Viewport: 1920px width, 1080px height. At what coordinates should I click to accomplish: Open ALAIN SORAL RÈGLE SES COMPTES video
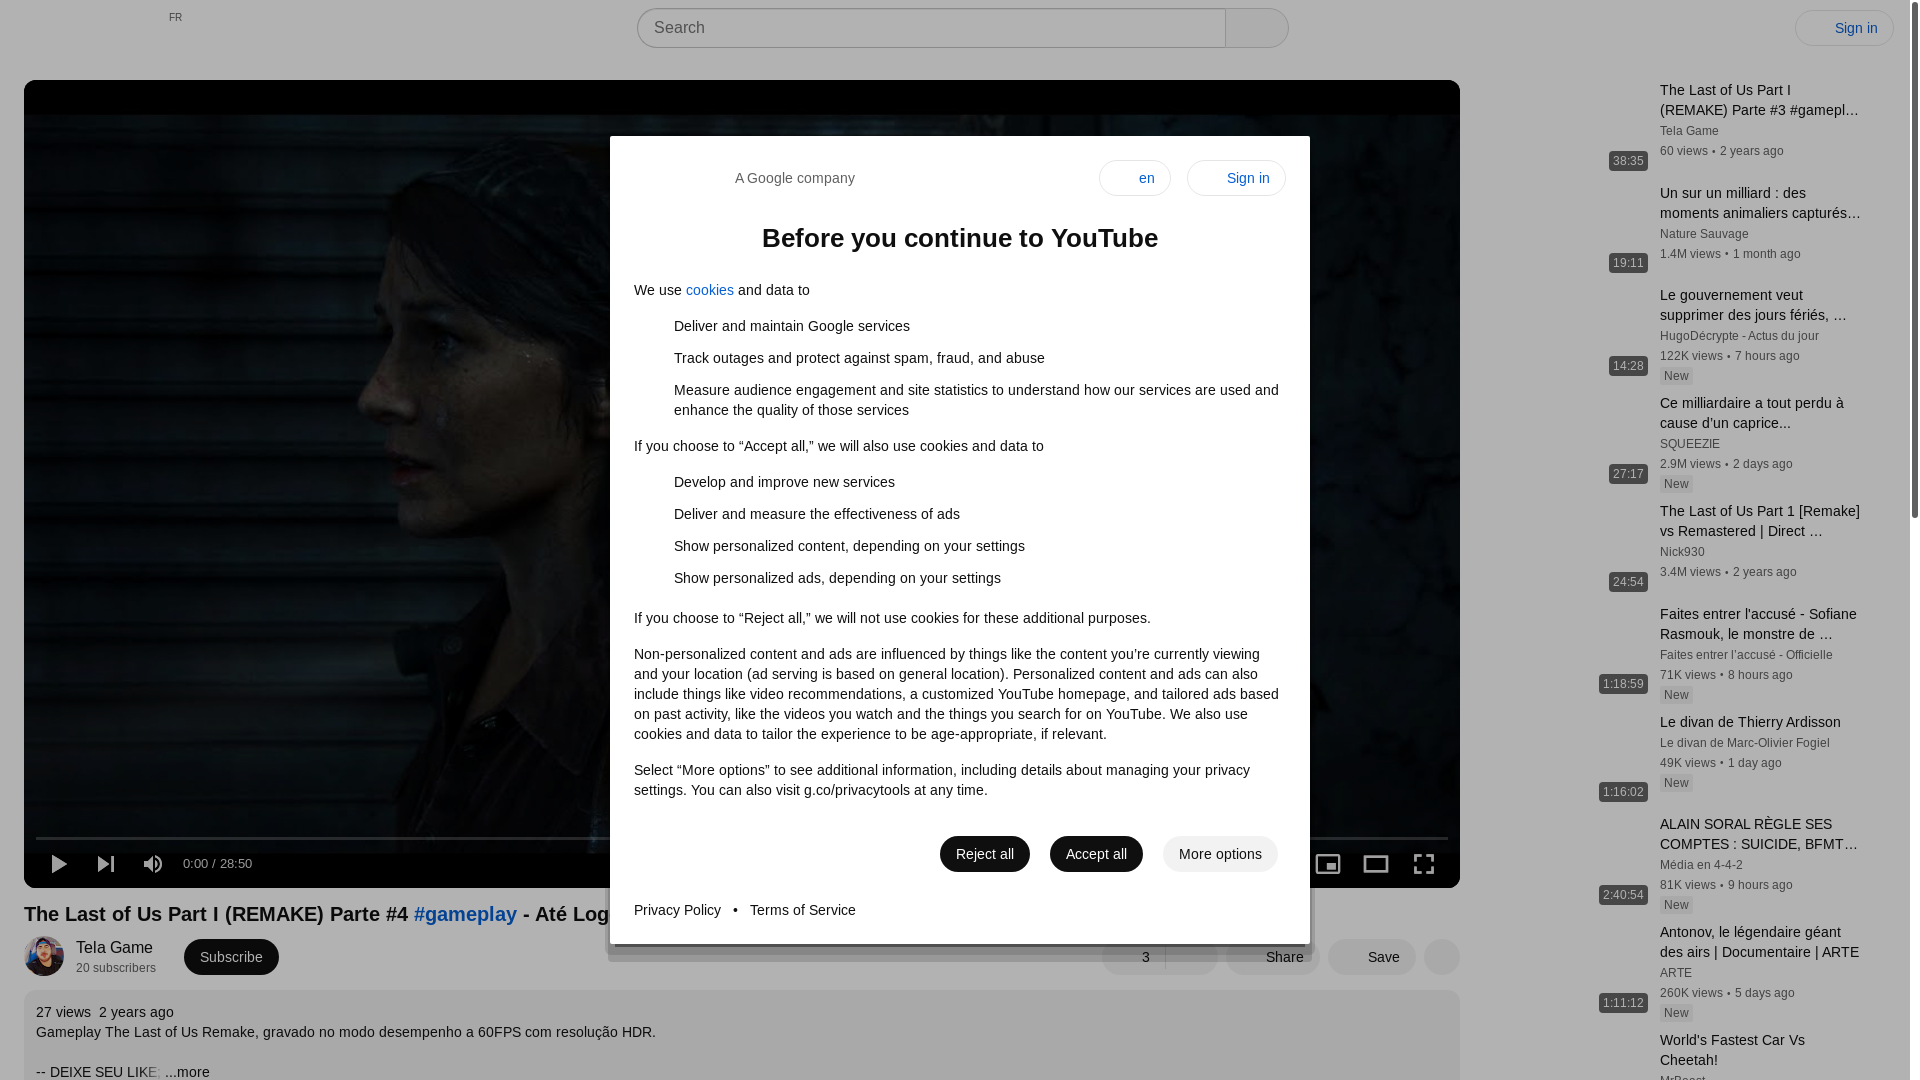pyautogui.click(x=1759, y=834)
